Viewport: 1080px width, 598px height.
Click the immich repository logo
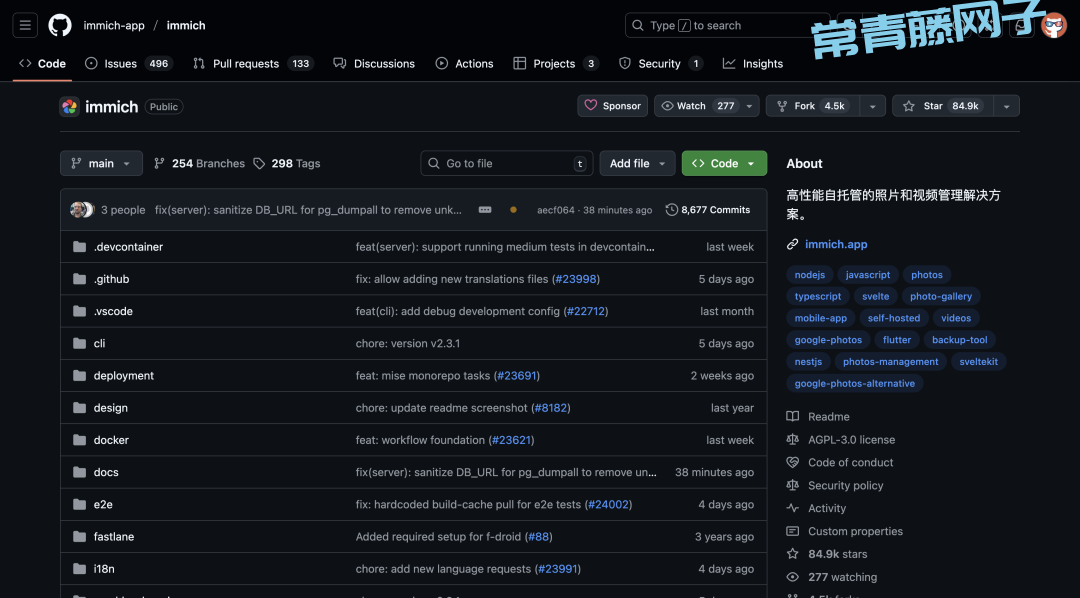[69, 107]
